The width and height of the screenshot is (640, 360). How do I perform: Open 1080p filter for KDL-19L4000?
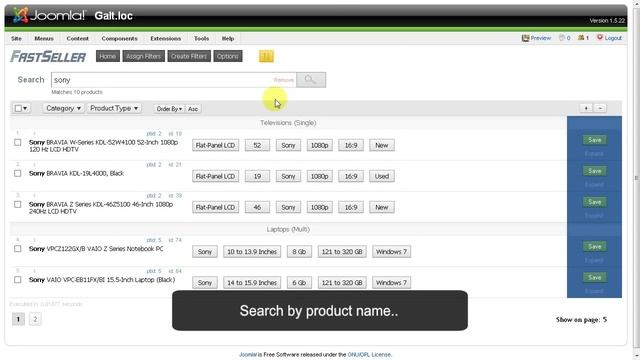[x=320, y=176]
